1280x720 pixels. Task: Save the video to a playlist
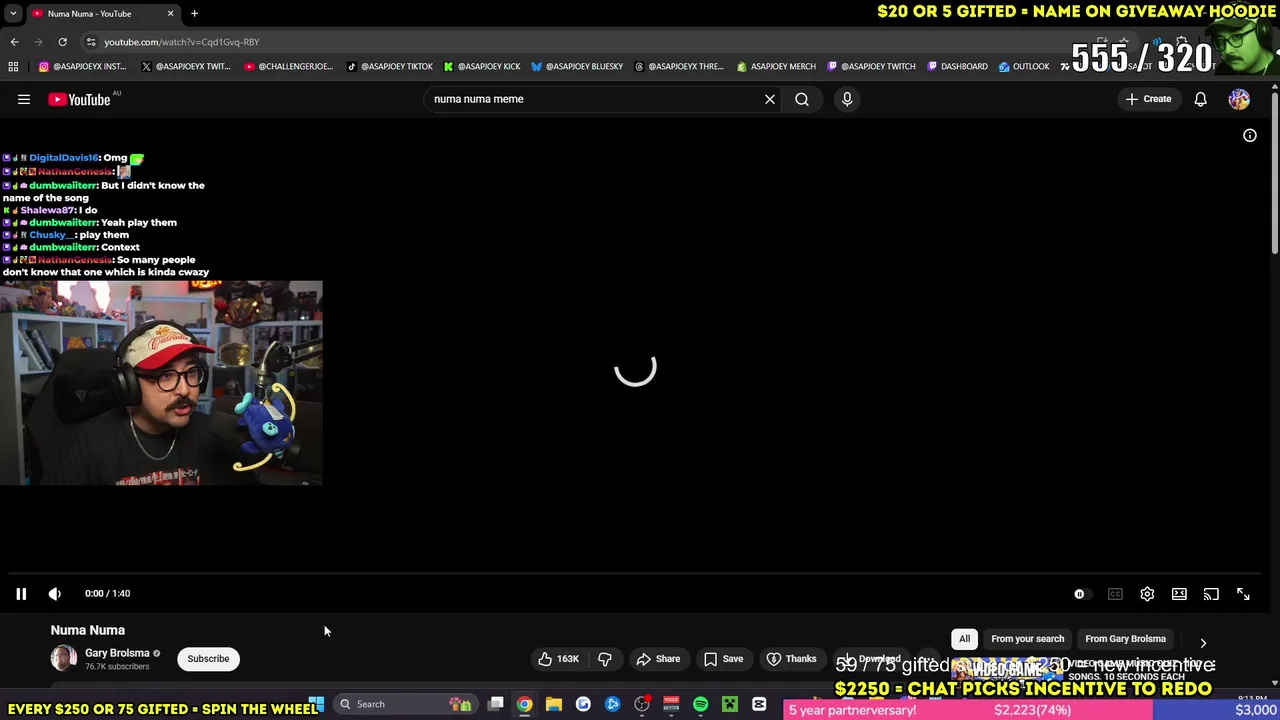[723, 659]
